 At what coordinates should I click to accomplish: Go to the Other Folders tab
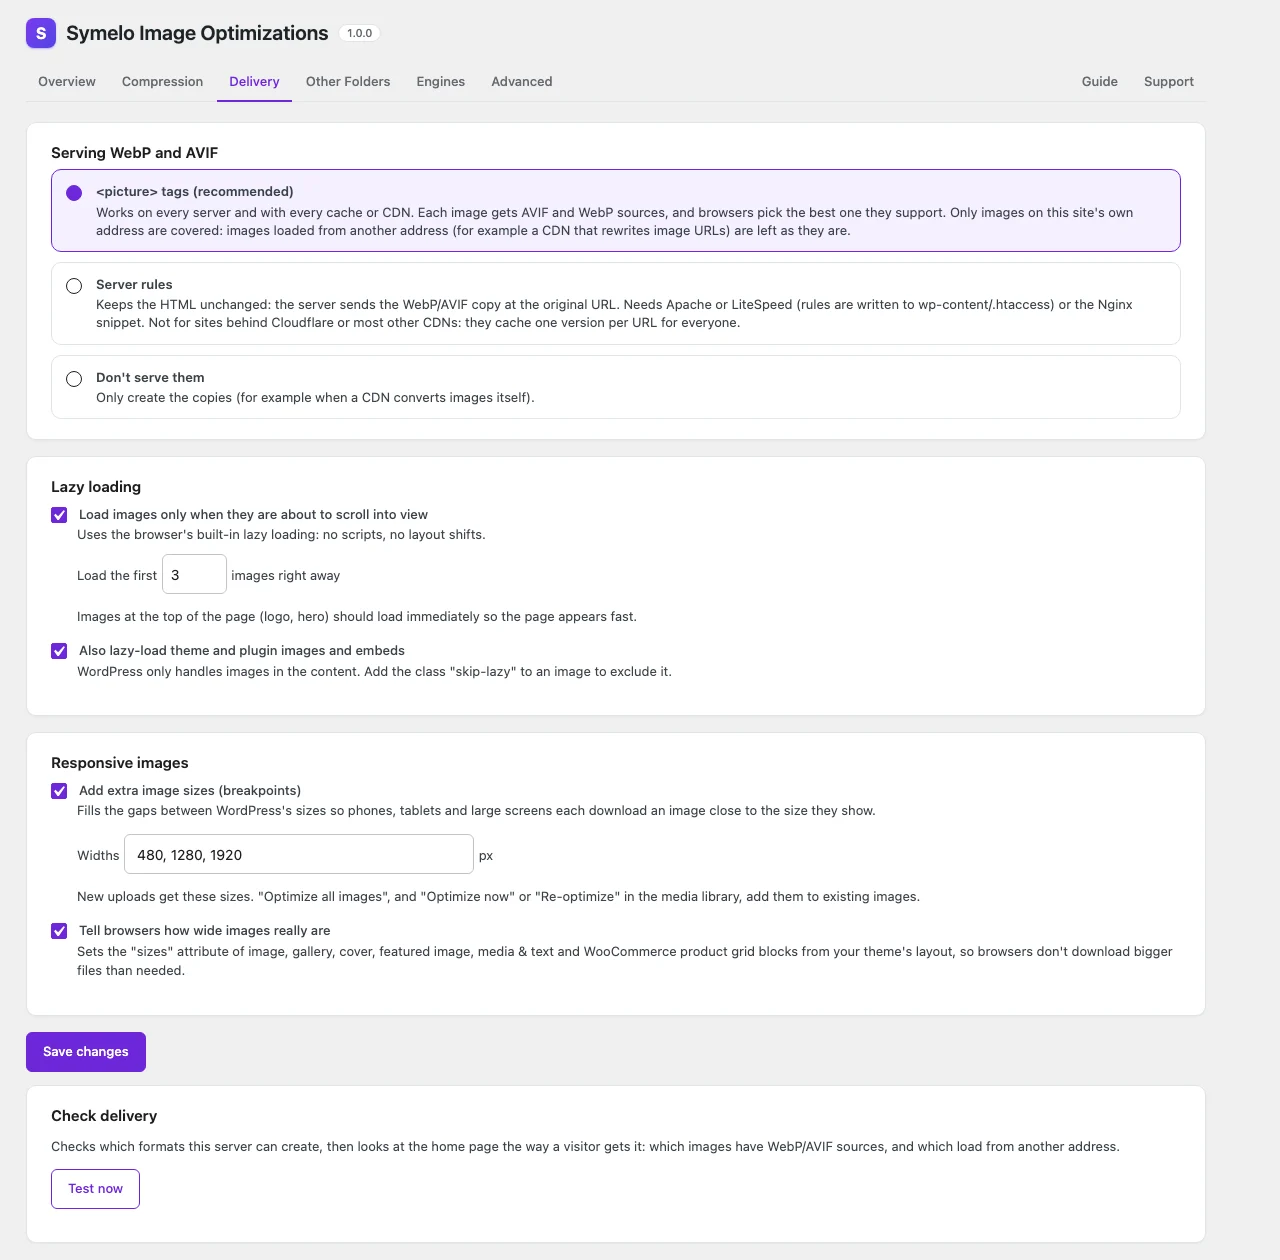point(348,82)
